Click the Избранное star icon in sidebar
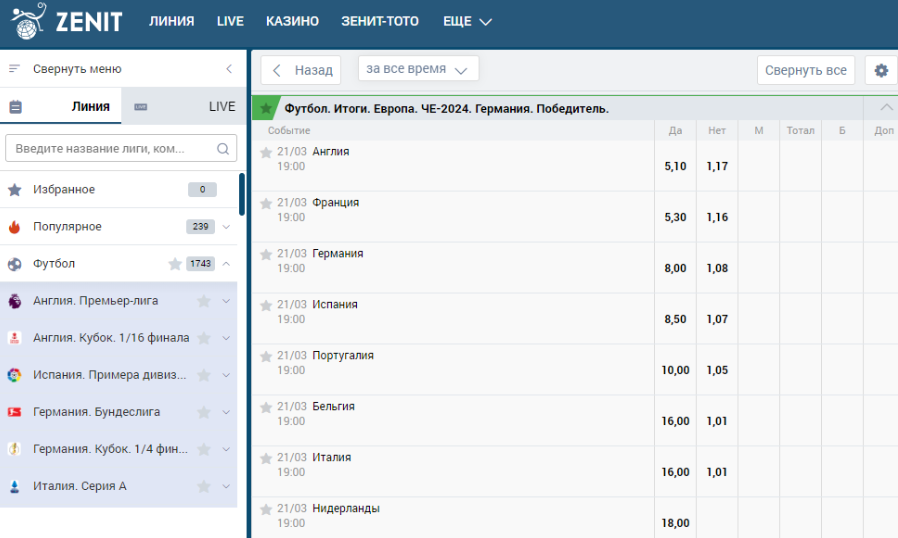Viewport: 898px width, 538px height. tap(14, 190)
